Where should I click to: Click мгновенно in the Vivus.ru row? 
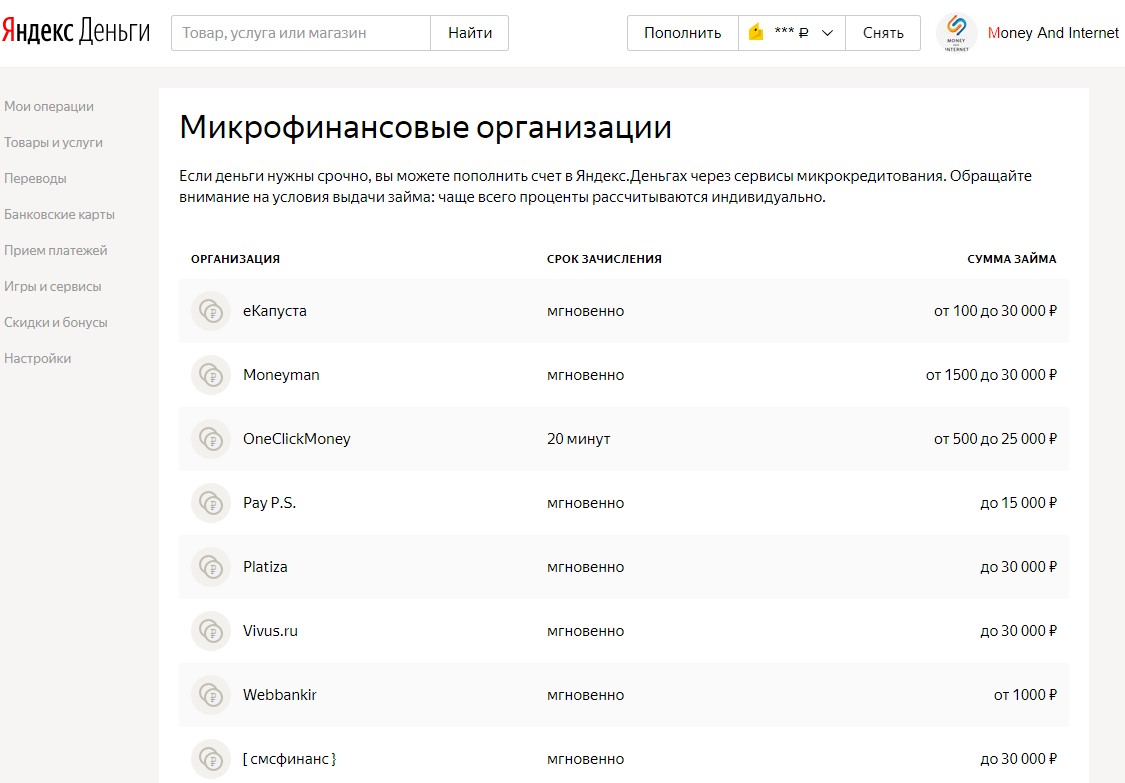pyautogui.click(x=585, y=631)
